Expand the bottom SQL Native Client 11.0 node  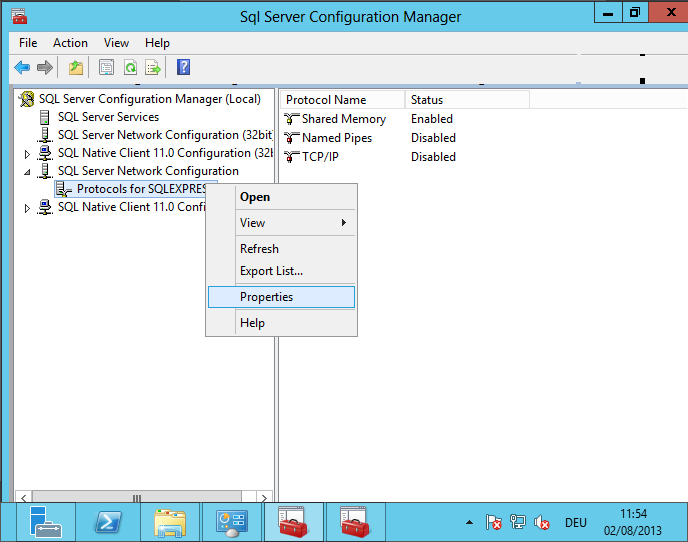pos(28,208)
